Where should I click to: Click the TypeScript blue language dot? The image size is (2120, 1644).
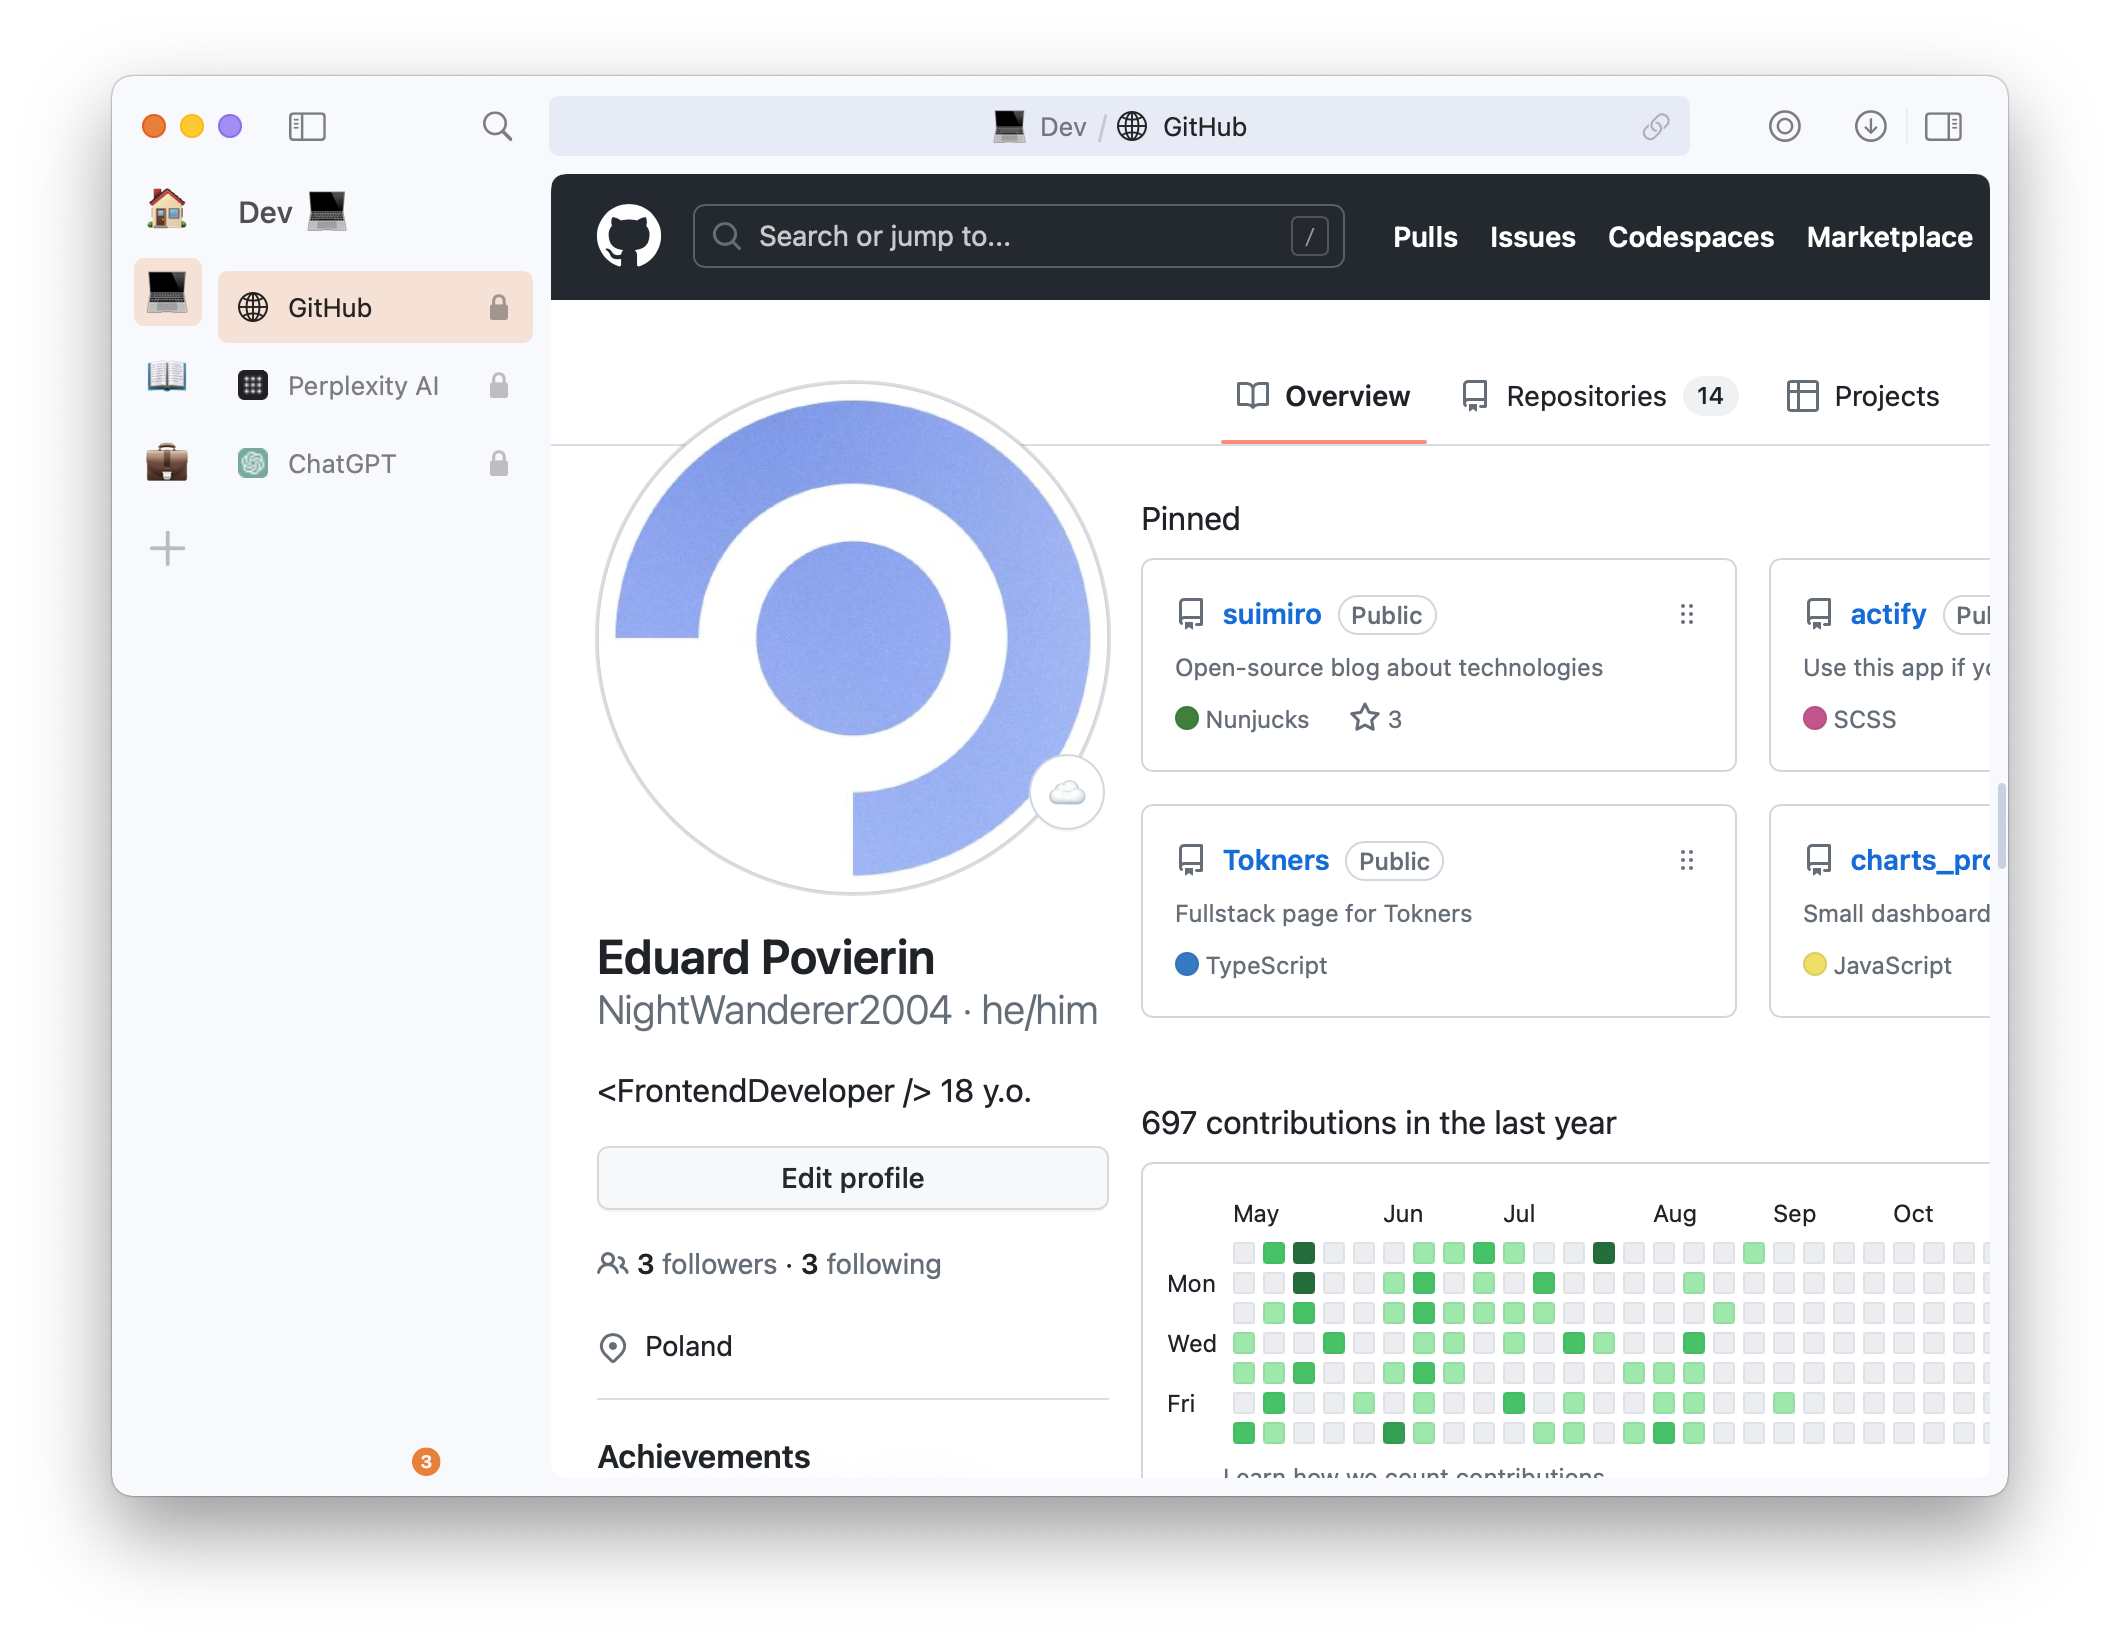(1187, 964)
